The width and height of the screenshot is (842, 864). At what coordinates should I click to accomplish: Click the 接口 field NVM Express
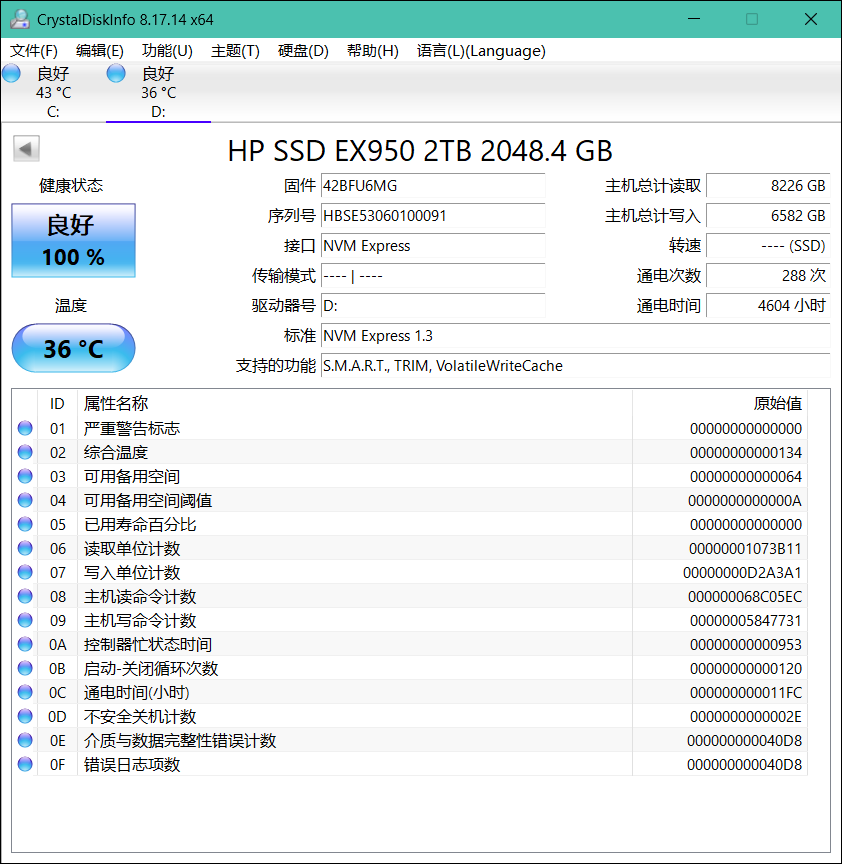tap(433, 246)
